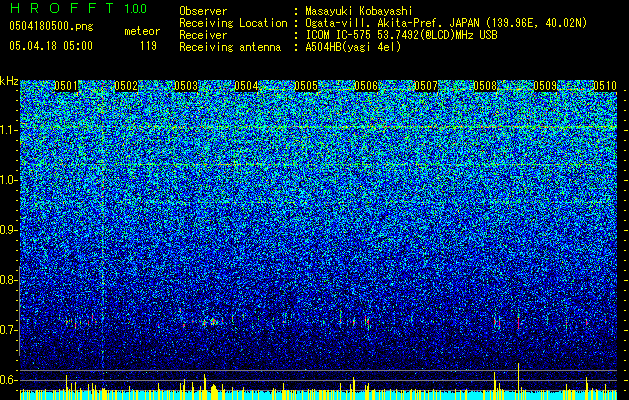
Task: Click the 0509 time marker
Action: click(x=546, y=86)
